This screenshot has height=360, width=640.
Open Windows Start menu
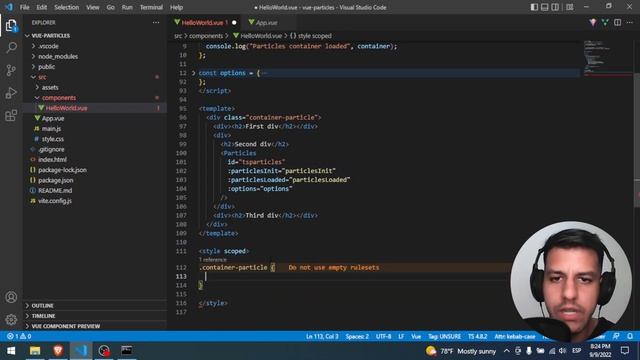11,351
